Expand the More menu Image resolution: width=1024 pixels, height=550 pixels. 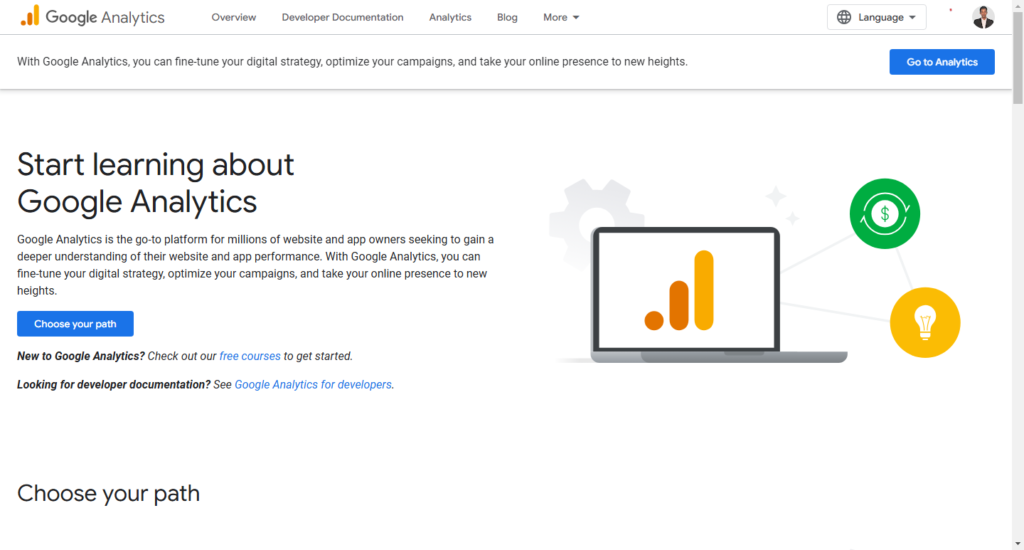pyautogui.click(x=561, y=18)
